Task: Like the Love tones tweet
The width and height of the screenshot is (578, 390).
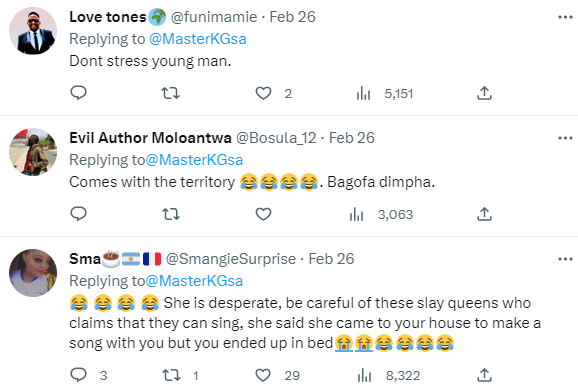Action: (264, 93)
